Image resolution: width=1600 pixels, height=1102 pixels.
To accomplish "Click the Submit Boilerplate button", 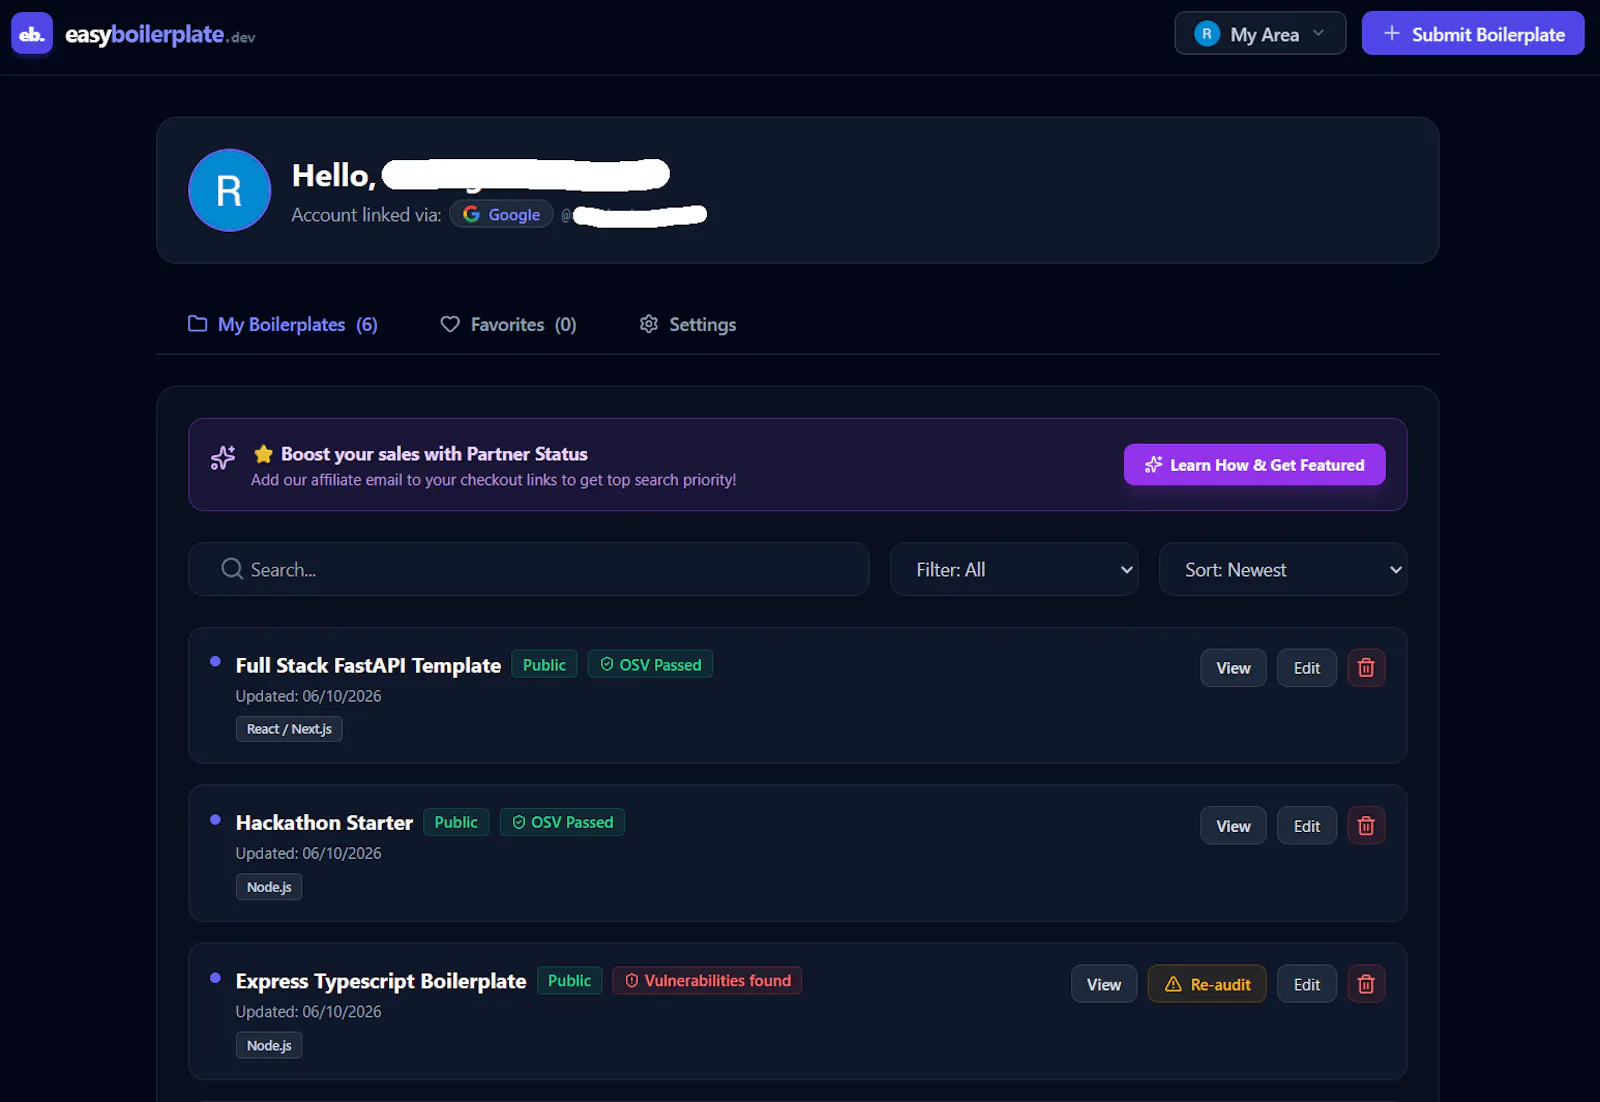I will [x=1473, y=34].
